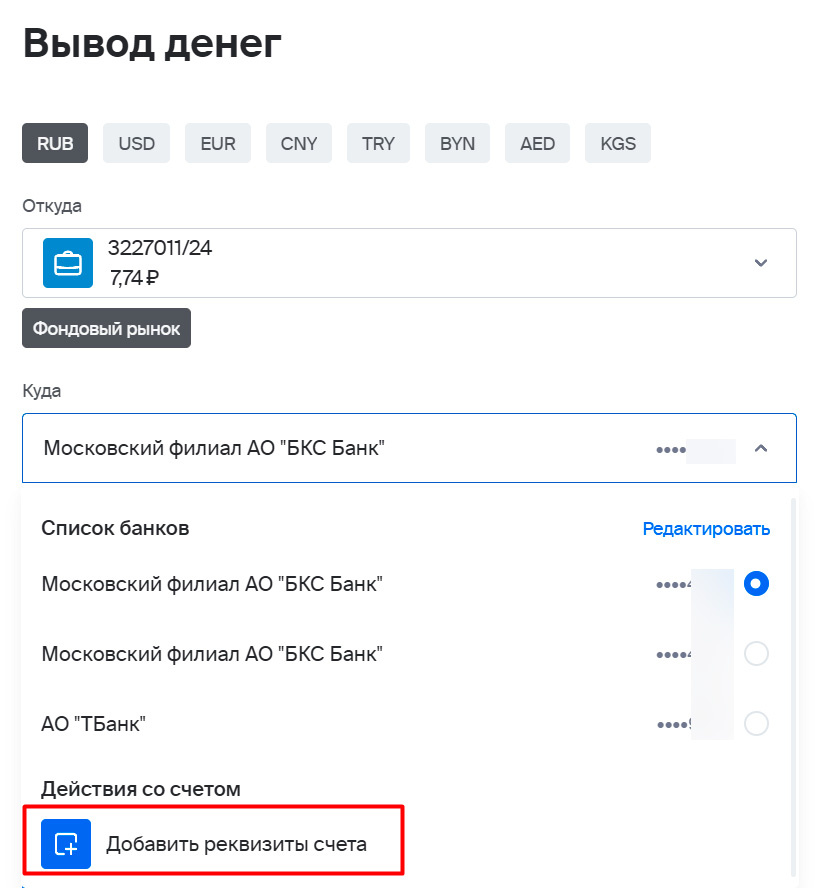Select the АО ТБанк radio button

click(x=756, y=723)
